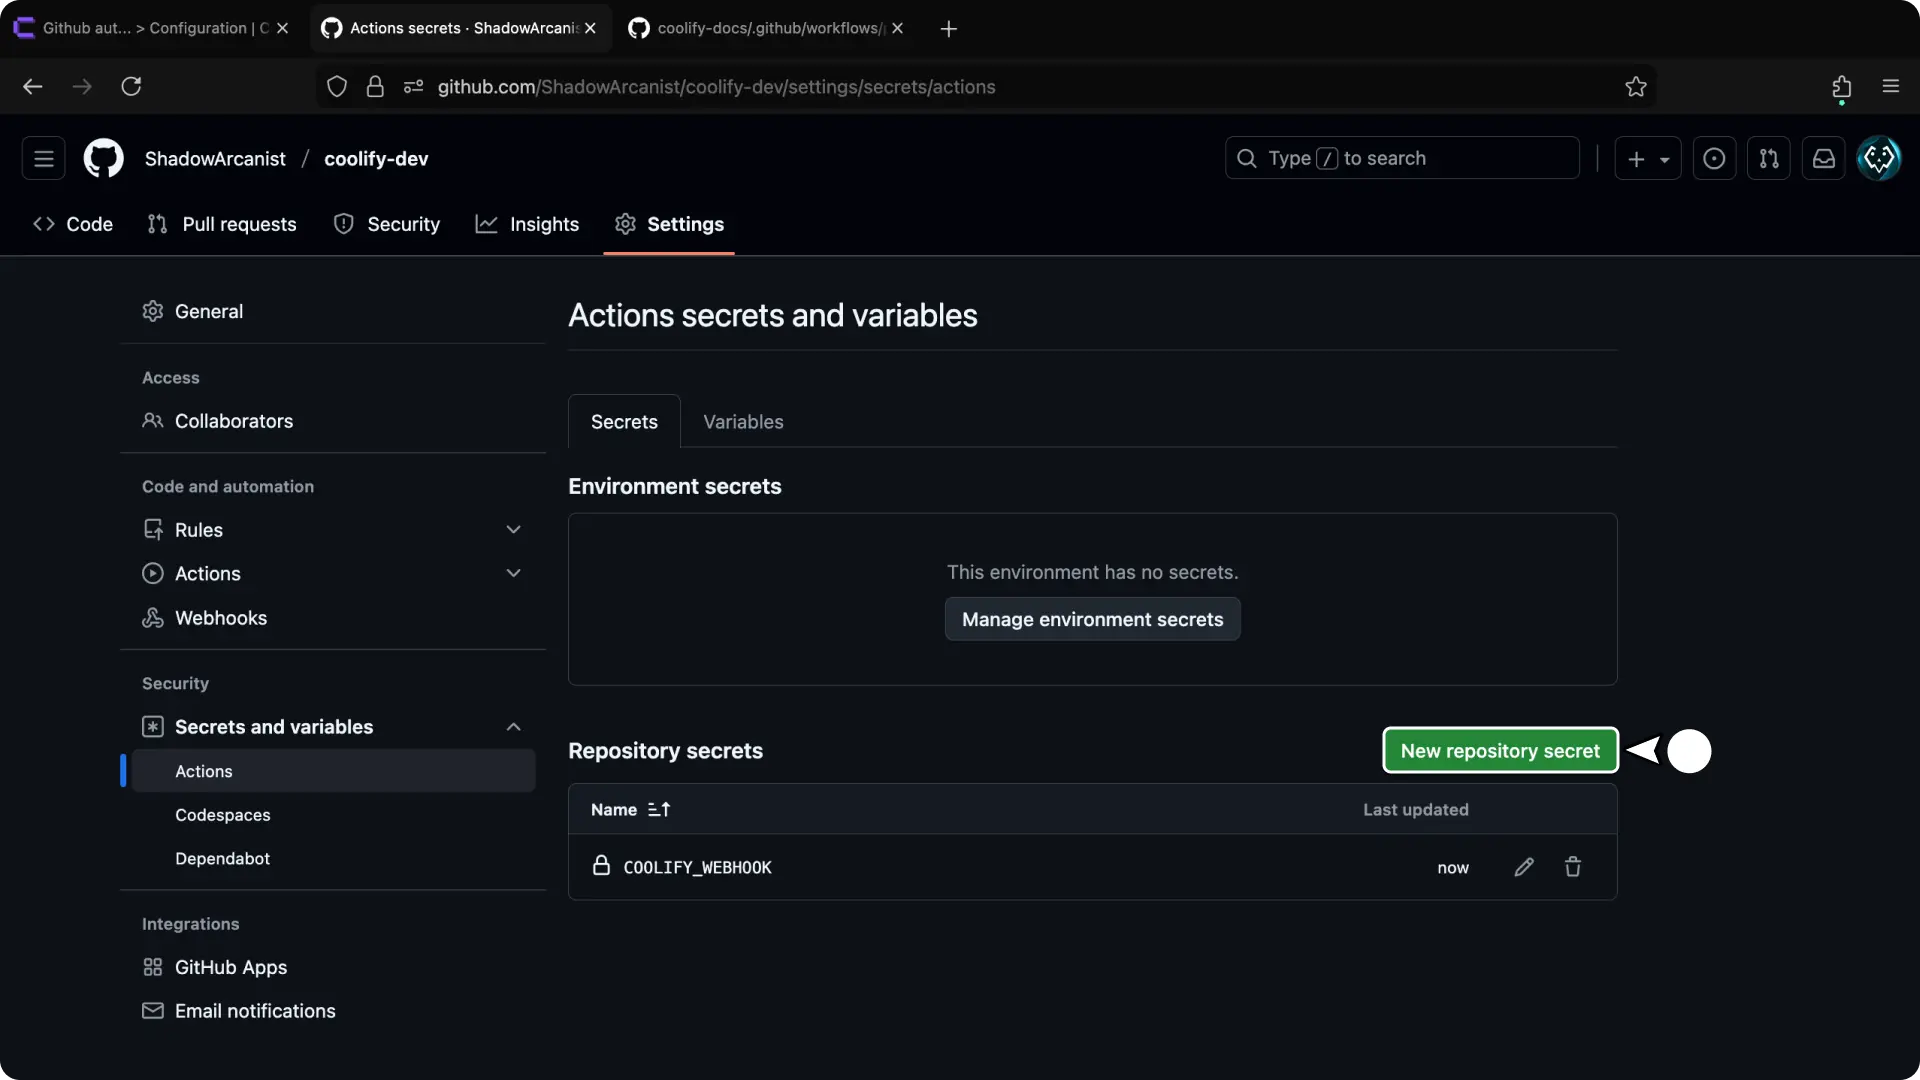Bookmark this page with the star icon
Viewport: 1920px width, 1080px height.
(1635, 87)
